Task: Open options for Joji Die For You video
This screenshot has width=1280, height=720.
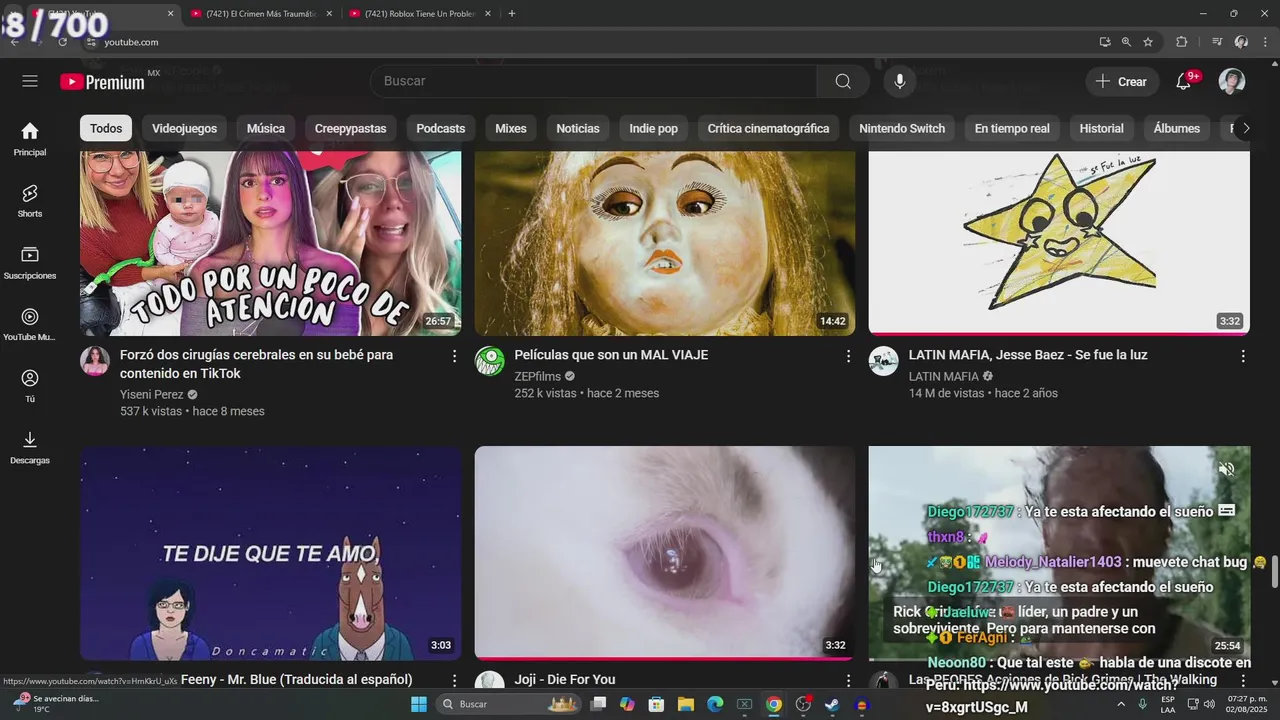Action: (848, 680)
